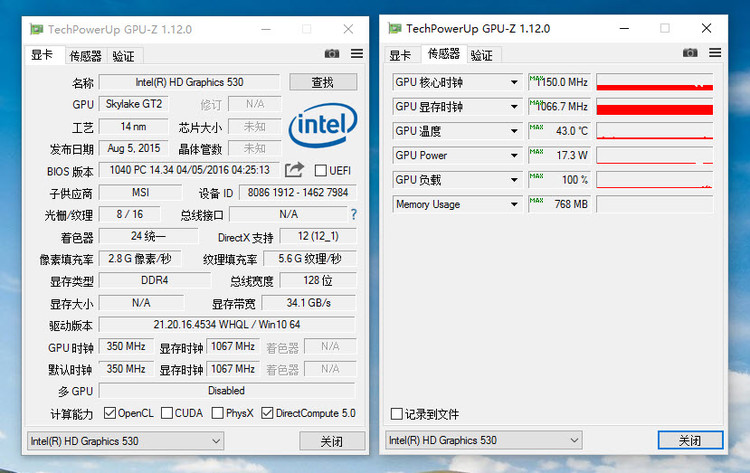Click the camera screenshot icon in left GPU-Z window
This screenshot has height=473, width=750.
[332, 54]
